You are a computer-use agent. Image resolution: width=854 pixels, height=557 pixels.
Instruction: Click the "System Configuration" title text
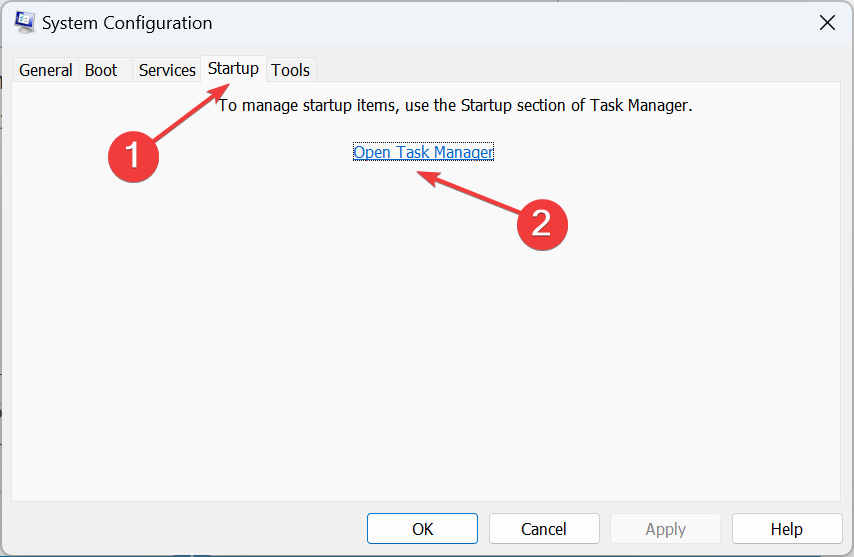[127, 23]
